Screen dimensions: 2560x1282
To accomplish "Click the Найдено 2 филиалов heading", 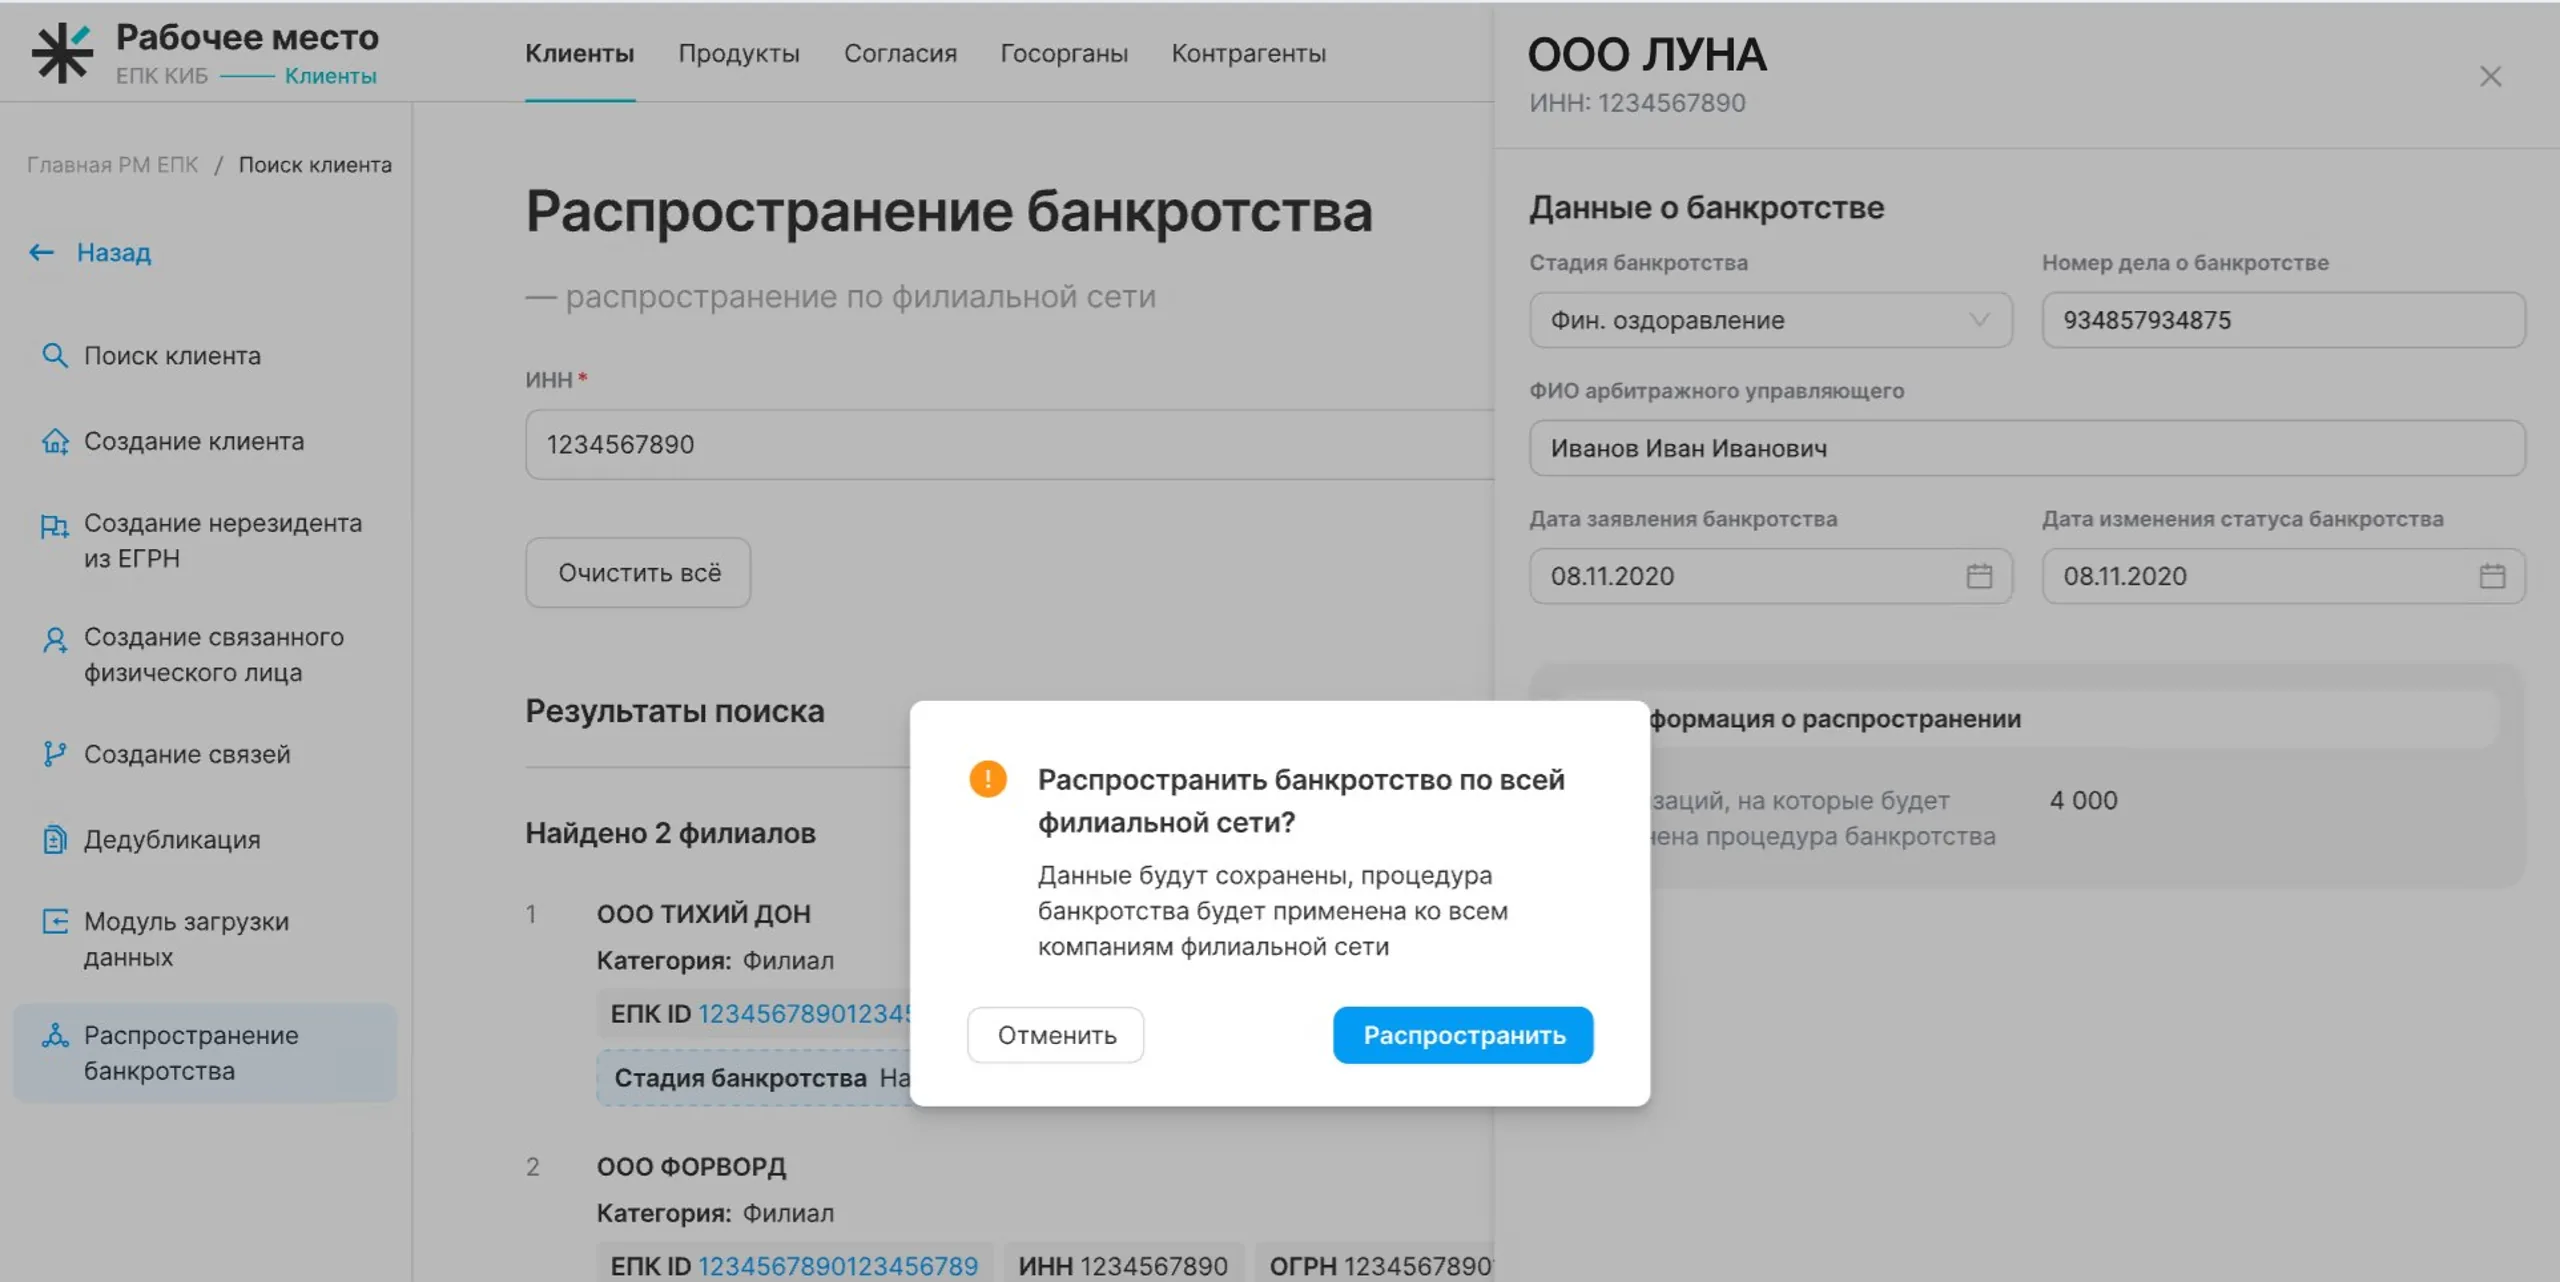I will point(670,833).
